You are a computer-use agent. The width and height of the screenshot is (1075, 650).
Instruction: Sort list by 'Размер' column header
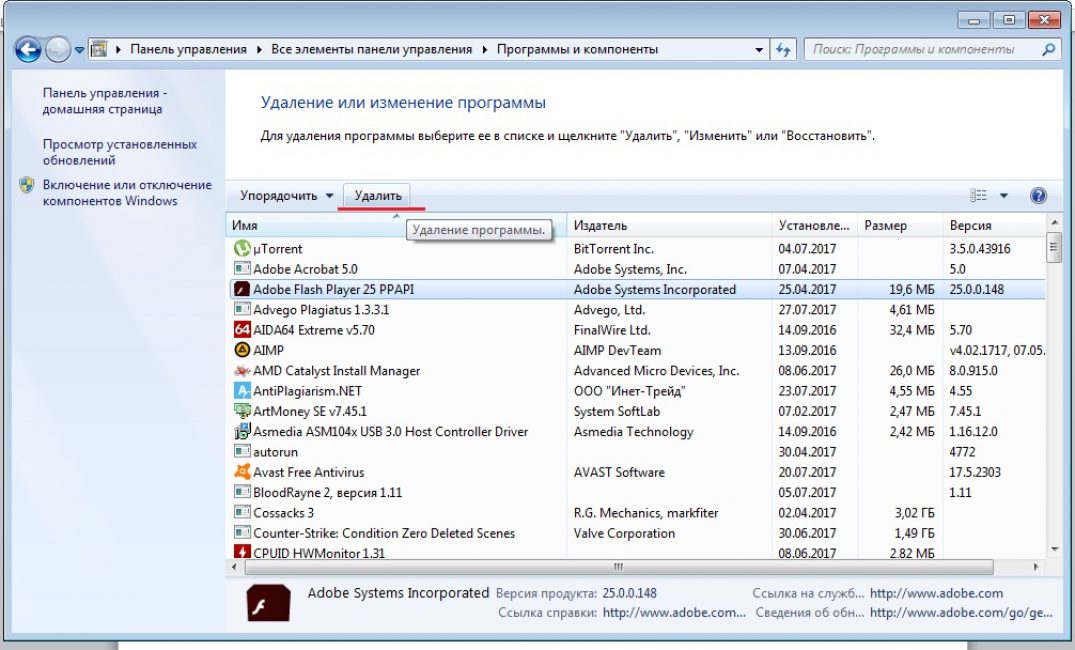899,226
